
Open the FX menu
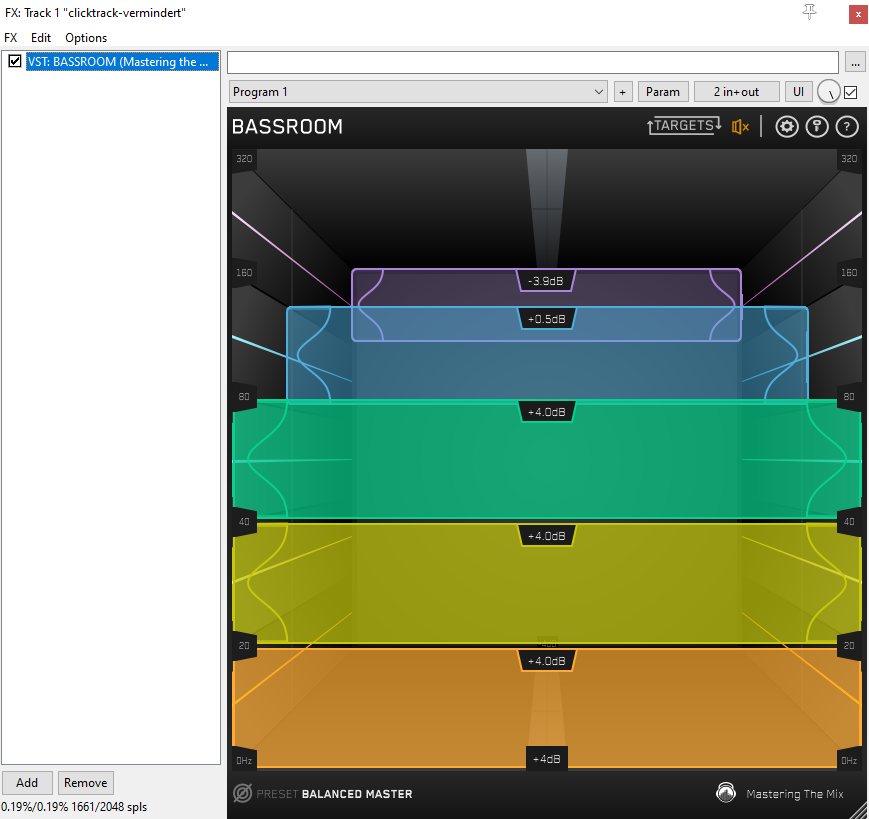11,38
